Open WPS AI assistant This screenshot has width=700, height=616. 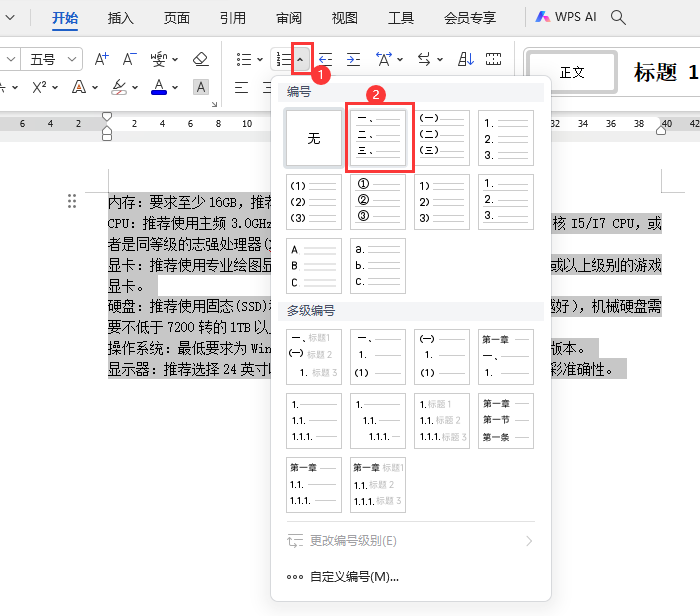566,17
